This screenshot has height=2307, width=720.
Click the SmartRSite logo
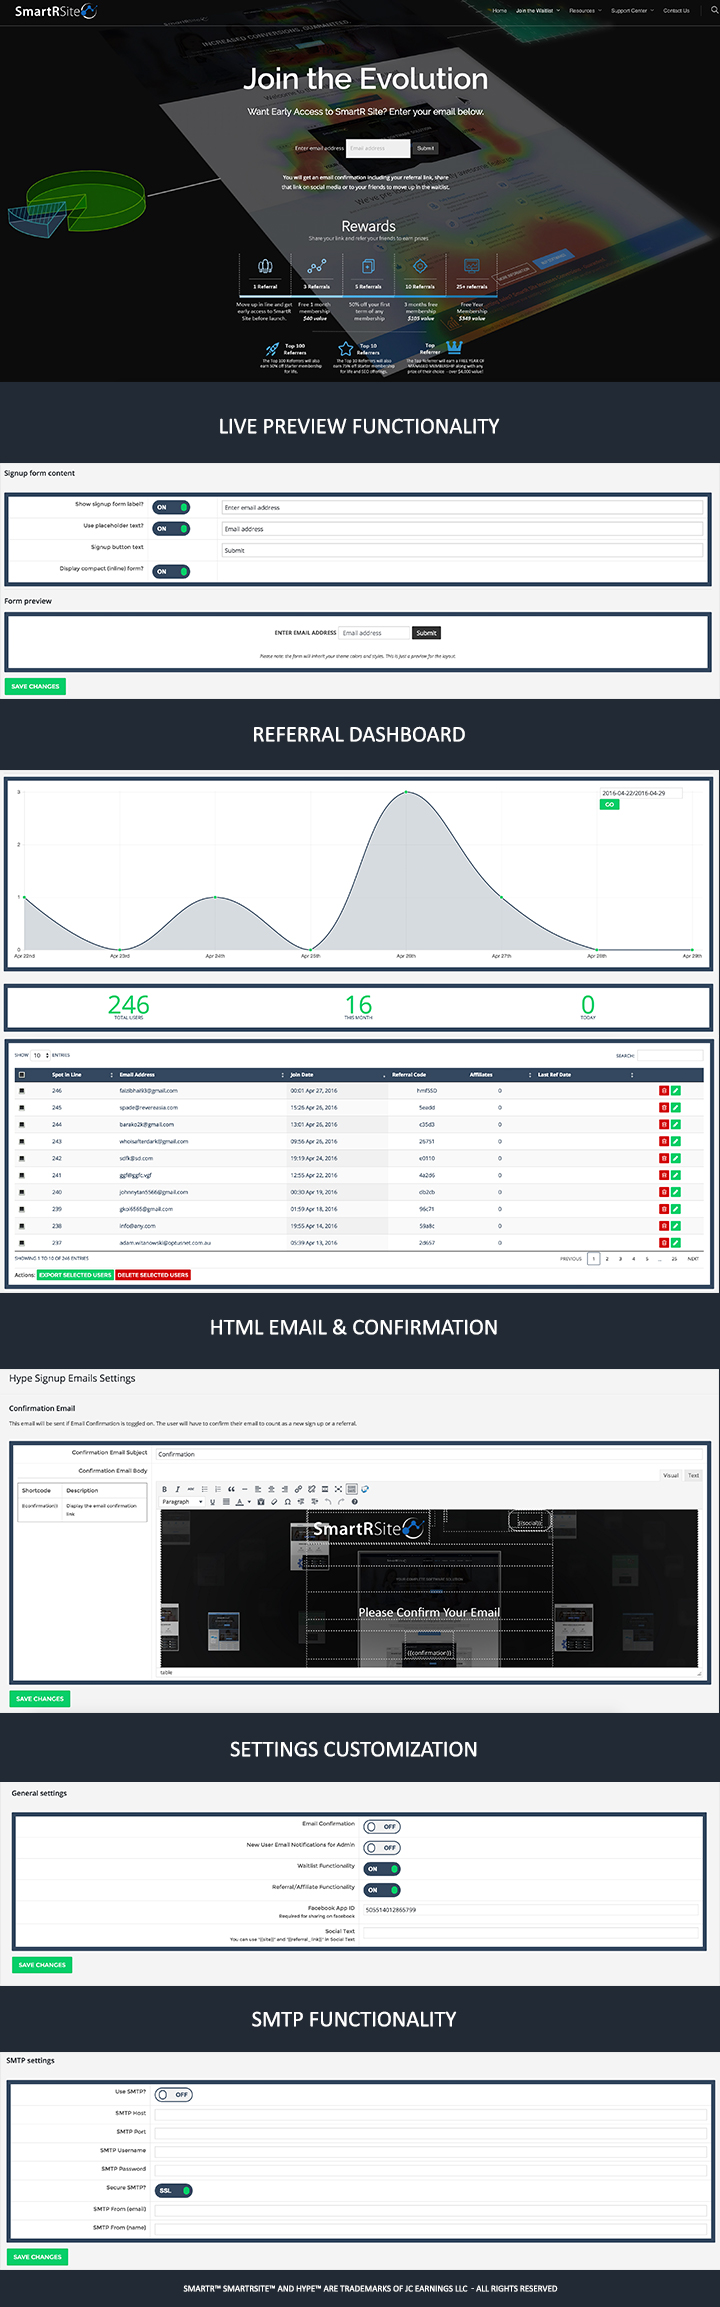pos(56,11)
